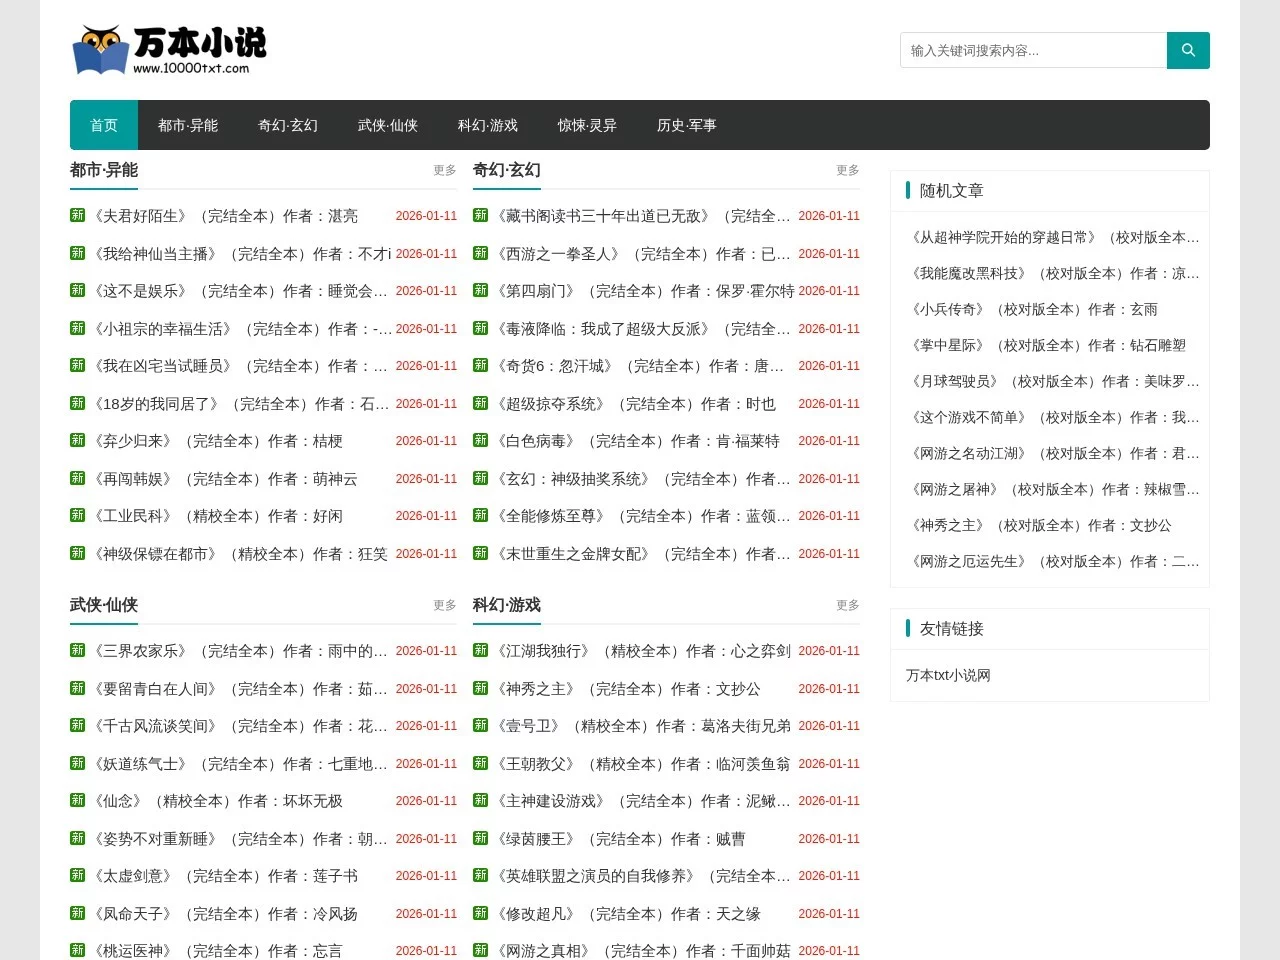Open novel 《网游之真相》 by 千面帅菇
This screenshot has width=1280, height=960.
642,951
